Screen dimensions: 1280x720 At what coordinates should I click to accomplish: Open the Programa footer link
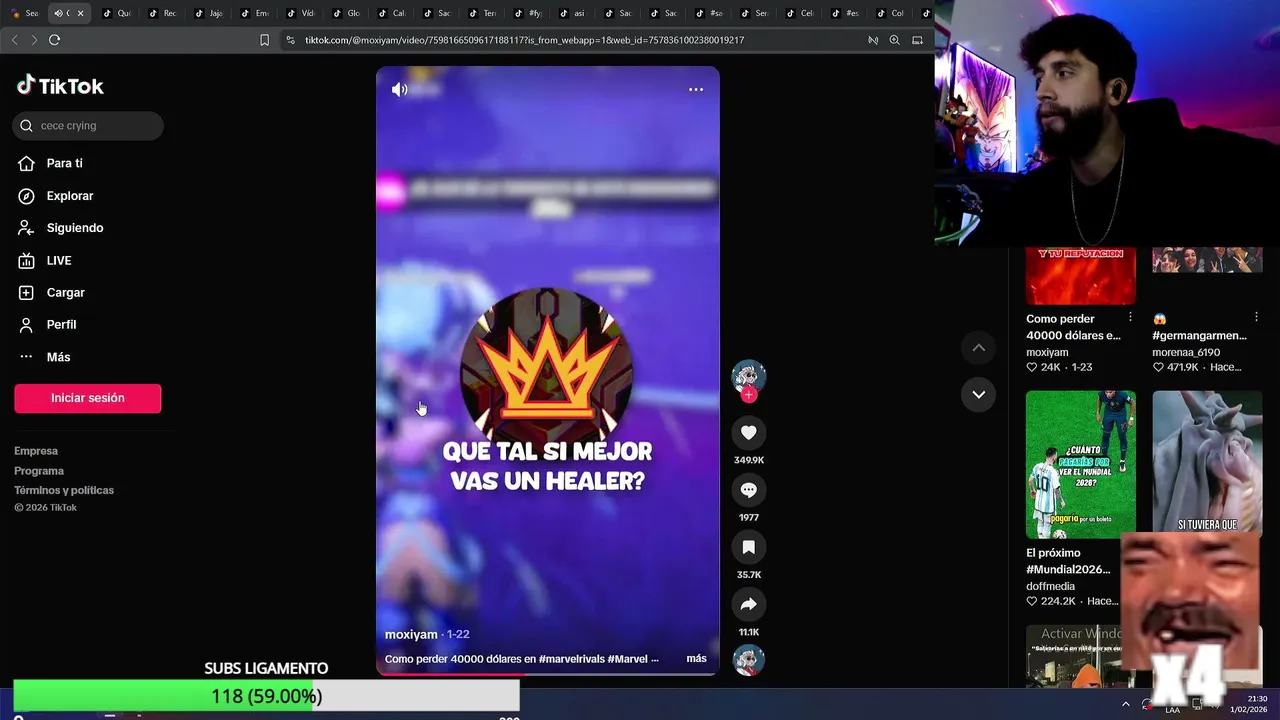tap(39, 471)
